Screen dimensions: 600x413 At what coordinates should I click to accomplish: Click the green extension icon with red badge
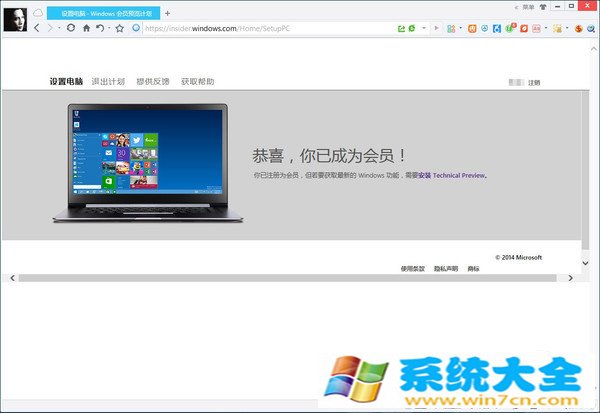[510, 28]
